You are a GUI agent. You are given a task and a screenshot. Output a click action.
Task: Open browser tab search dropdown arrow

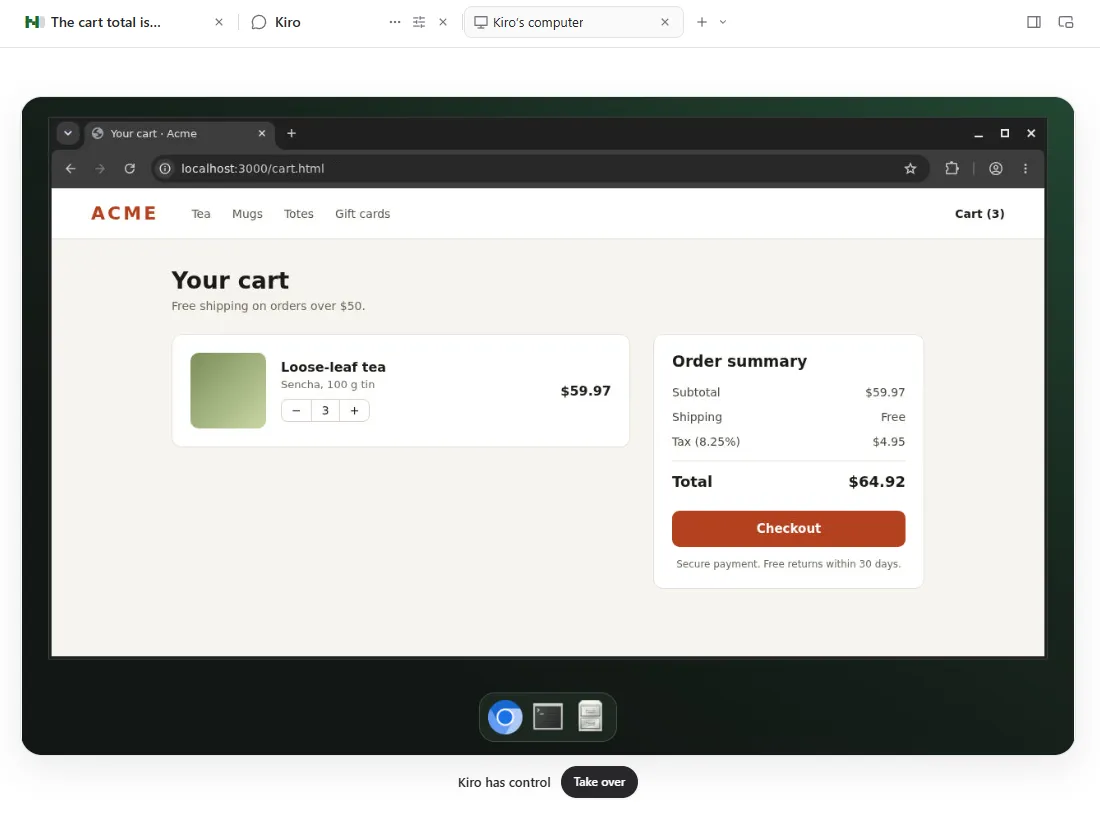tap(68, 133)
